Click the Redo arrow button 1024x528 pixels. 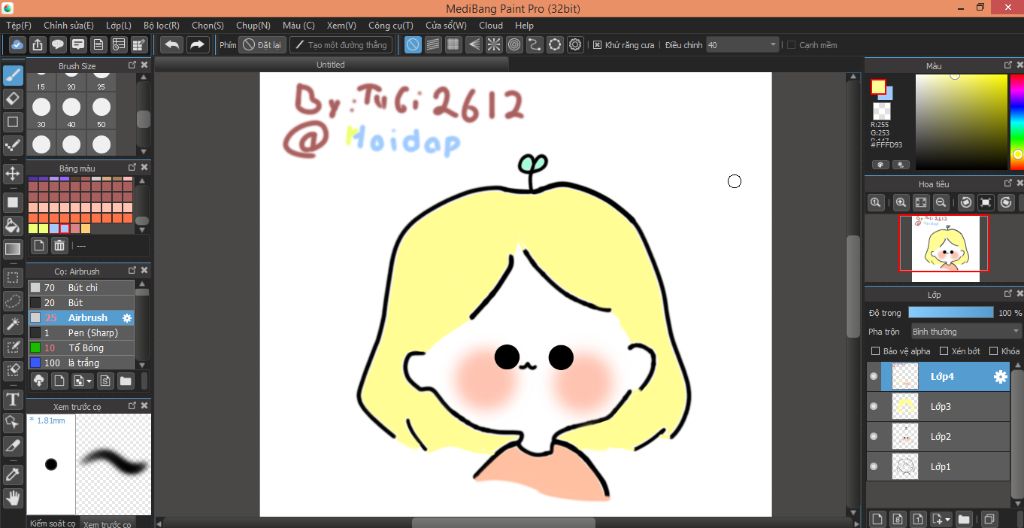pyautogui.click(x=196, y=45)
